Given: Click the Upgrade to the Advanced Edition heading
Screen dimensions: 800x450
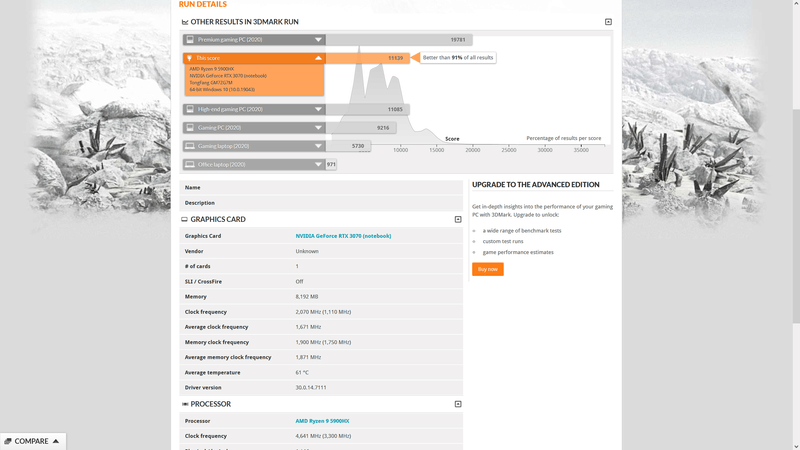Looking at the screenshot, I should [x=536, y=185].
